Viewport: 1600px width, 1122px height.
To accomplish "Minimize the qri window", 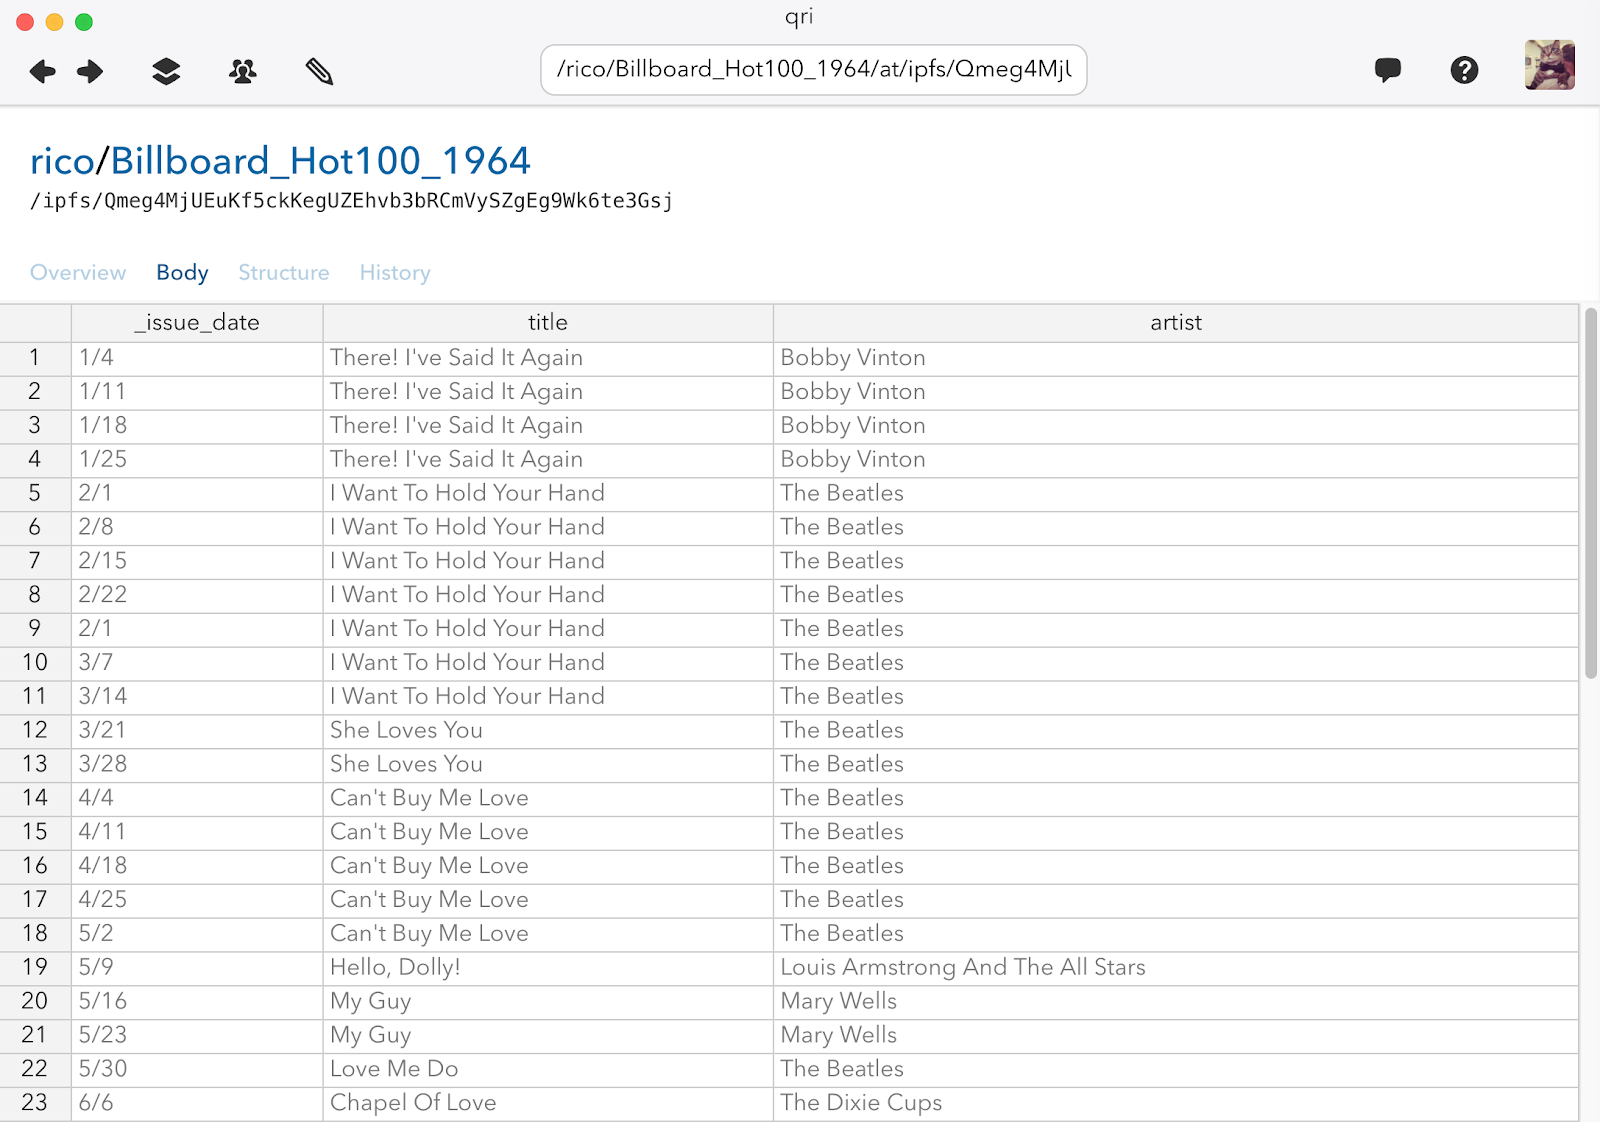I will click(55, 22).
